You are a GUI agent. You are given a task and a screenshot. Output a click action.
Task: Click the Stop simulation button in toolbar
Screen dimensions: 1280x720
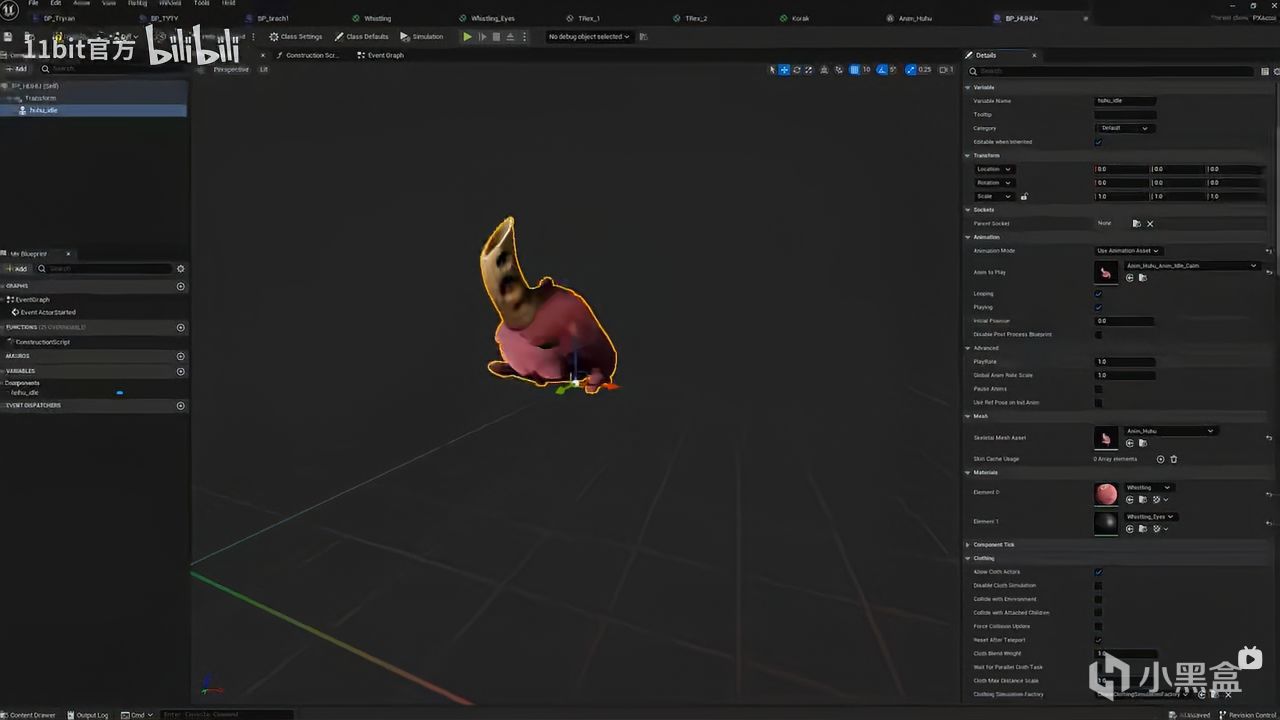click(496, 37)
